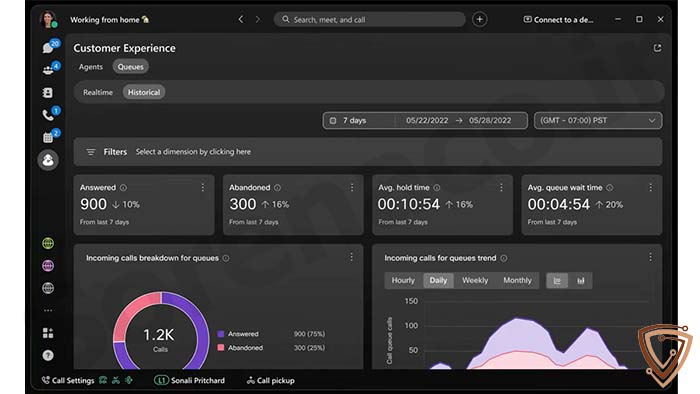Go forward with the right arrow
The width and height of the screenshot is (700, 394).
[258, 19]
